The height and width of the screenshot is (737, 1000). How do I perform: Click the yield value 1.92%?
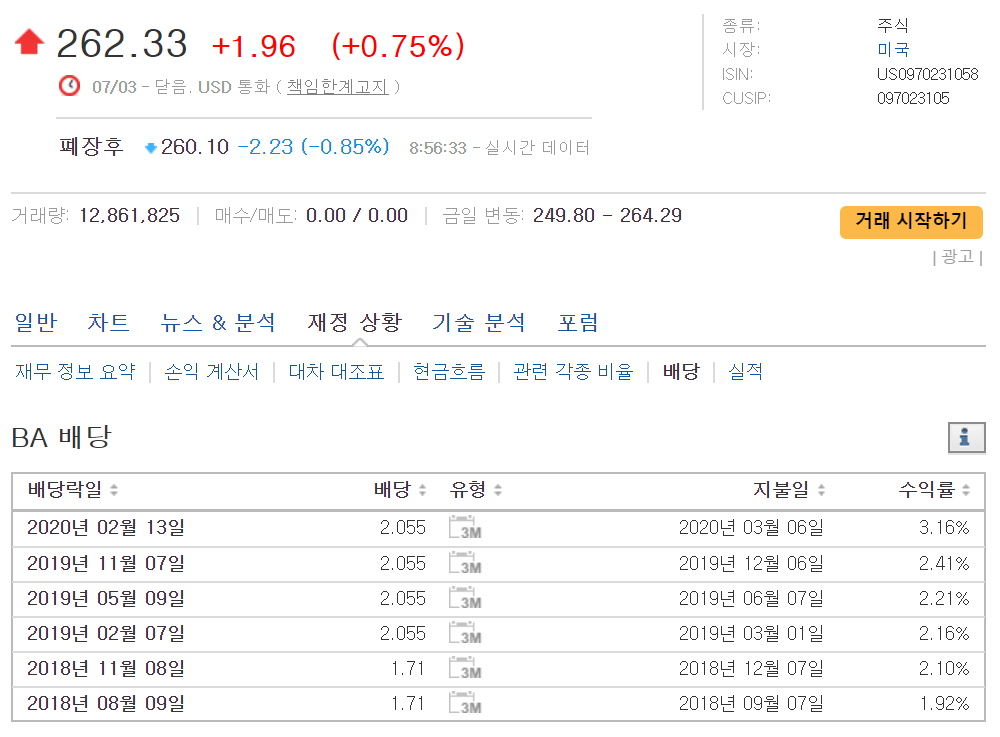pos(944,703)
